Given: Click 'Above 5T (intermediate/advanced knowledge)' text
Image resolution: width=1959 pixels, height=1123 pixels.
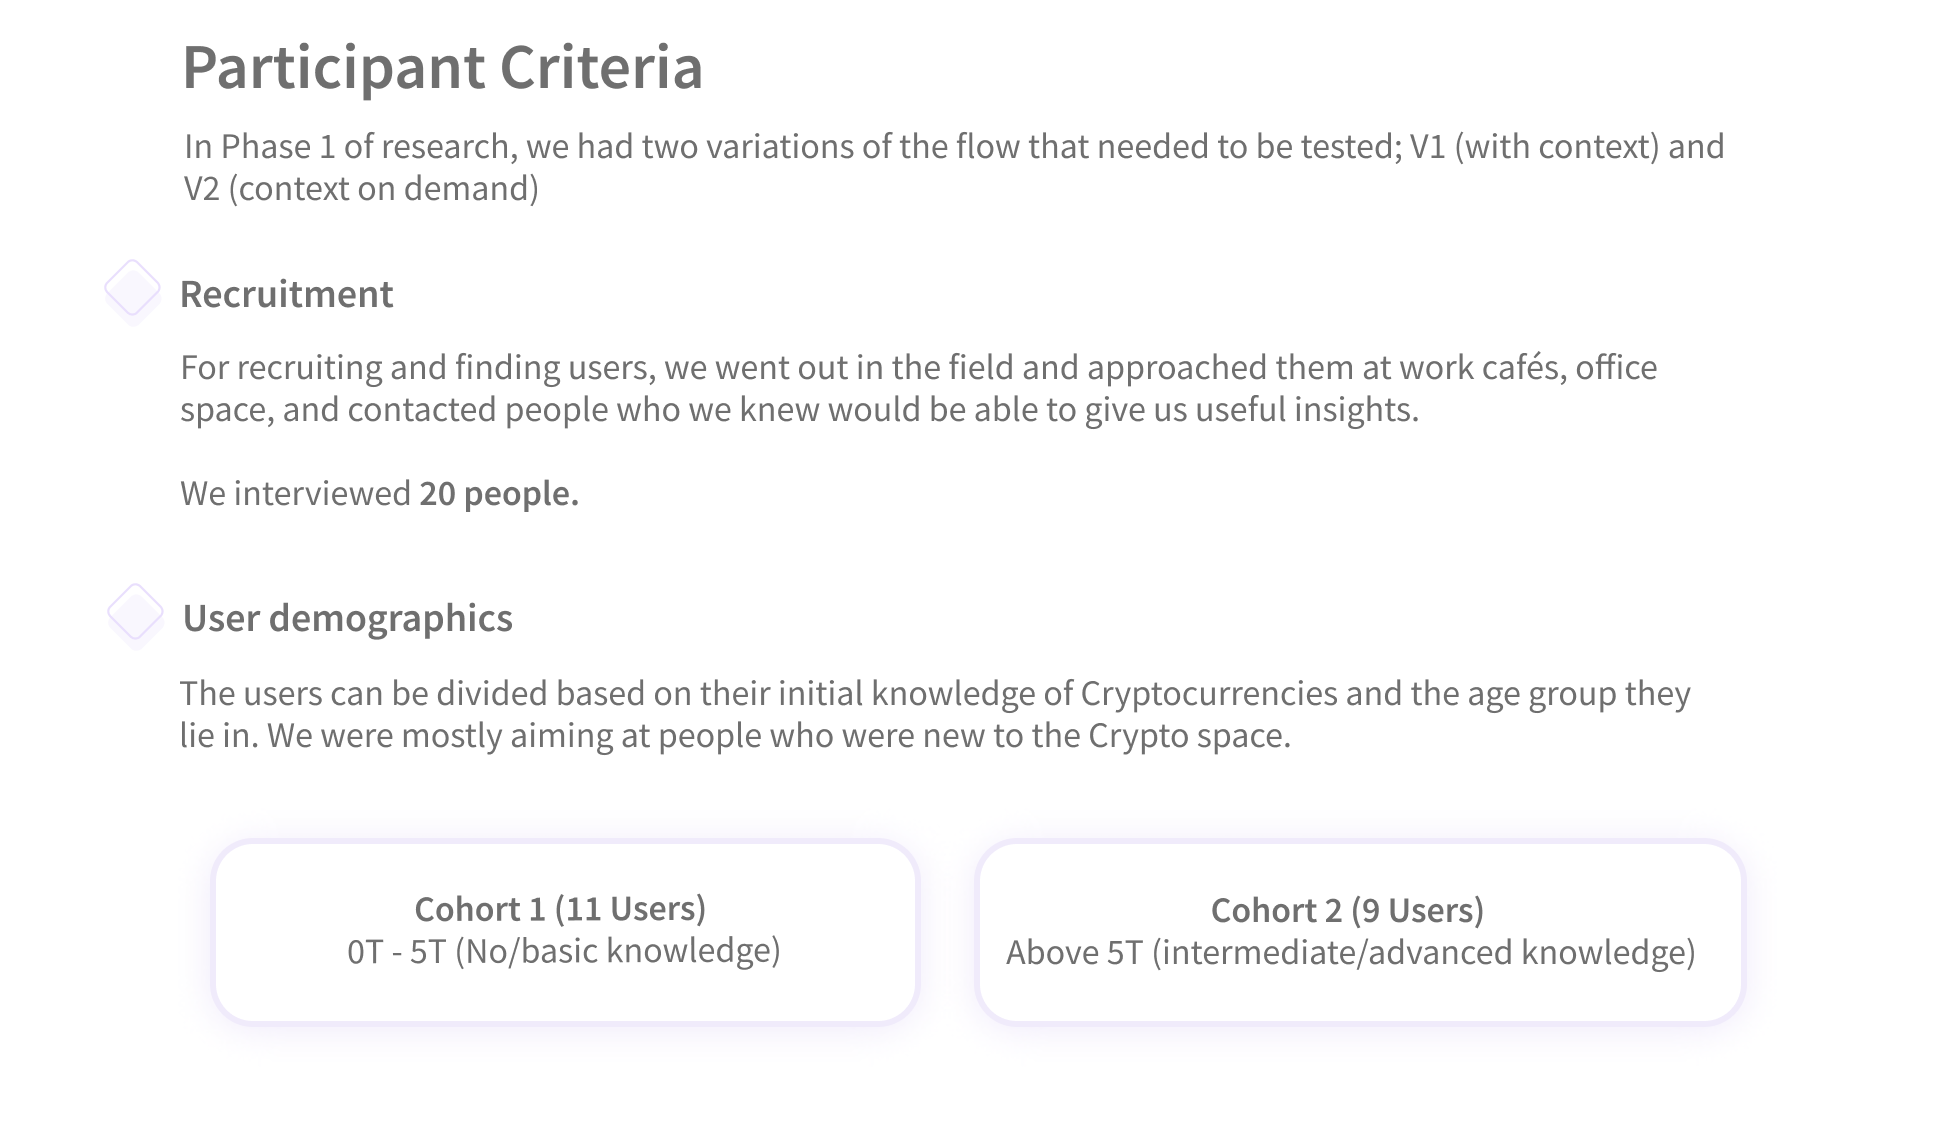Looking at the screenshot, I should coord(1351,952).
